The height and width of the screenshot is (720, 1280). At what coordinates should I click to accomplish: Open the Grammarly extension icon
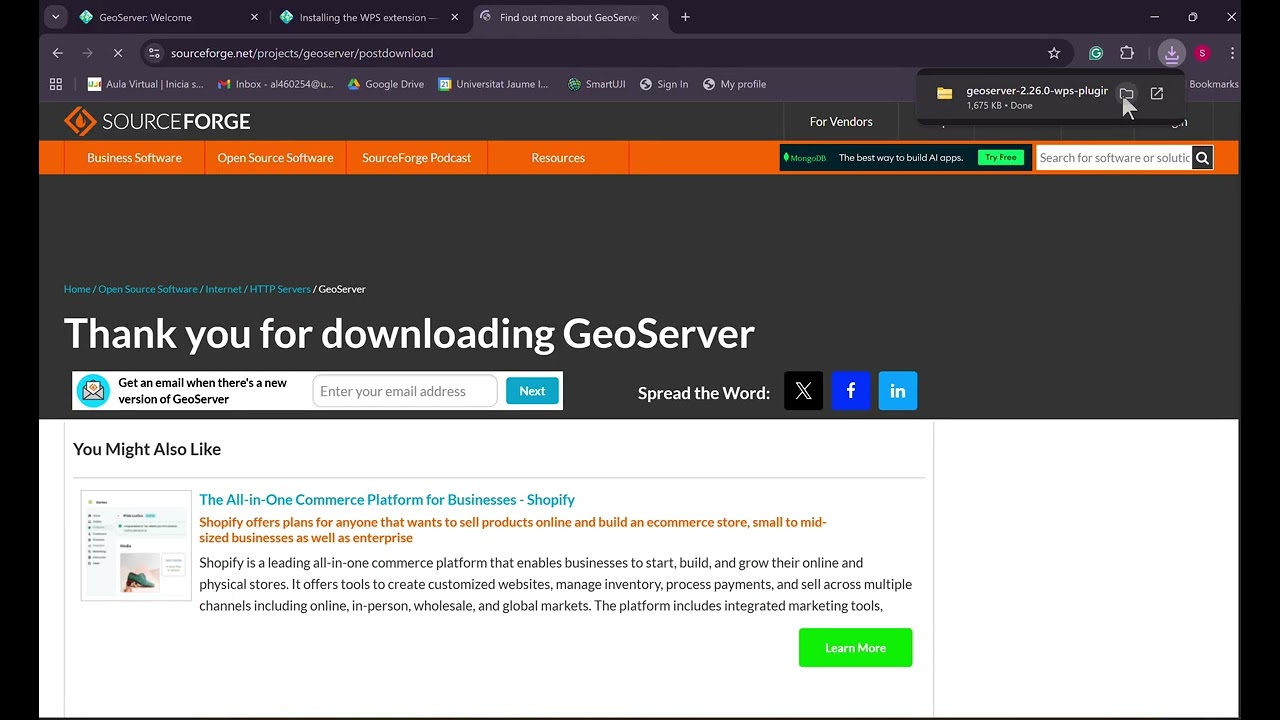[x=1096, y=53]
